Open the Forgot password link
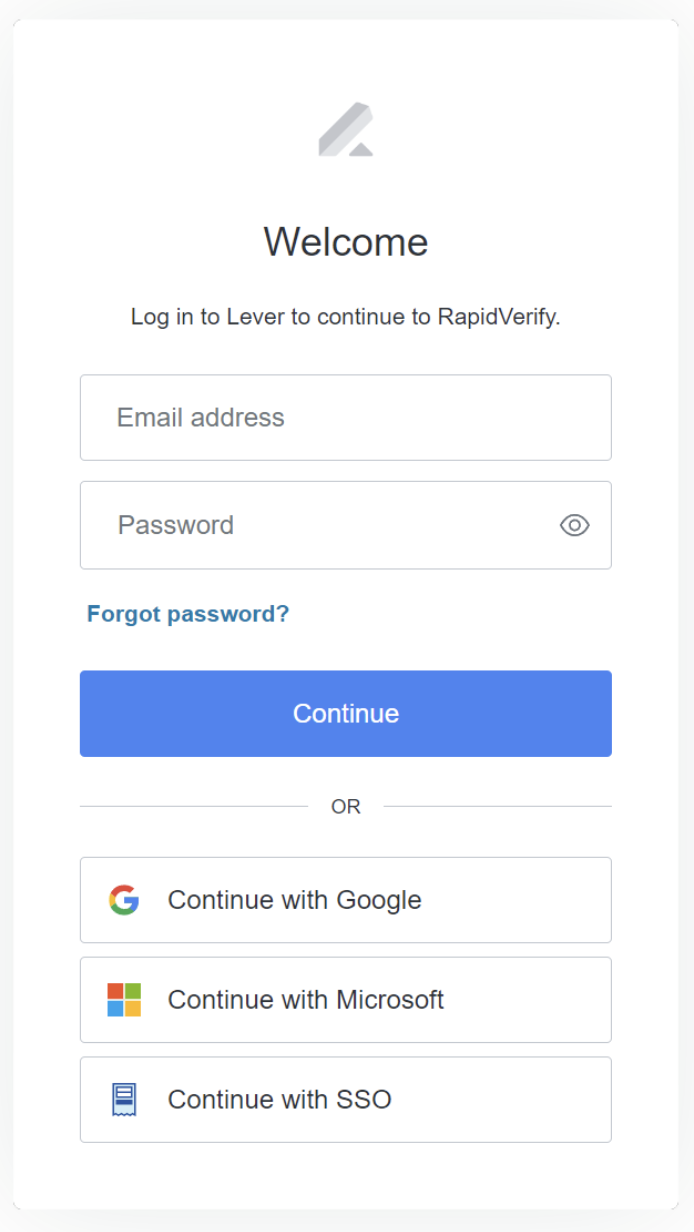This screenshot has width=694, height=1232. point(188,614)
